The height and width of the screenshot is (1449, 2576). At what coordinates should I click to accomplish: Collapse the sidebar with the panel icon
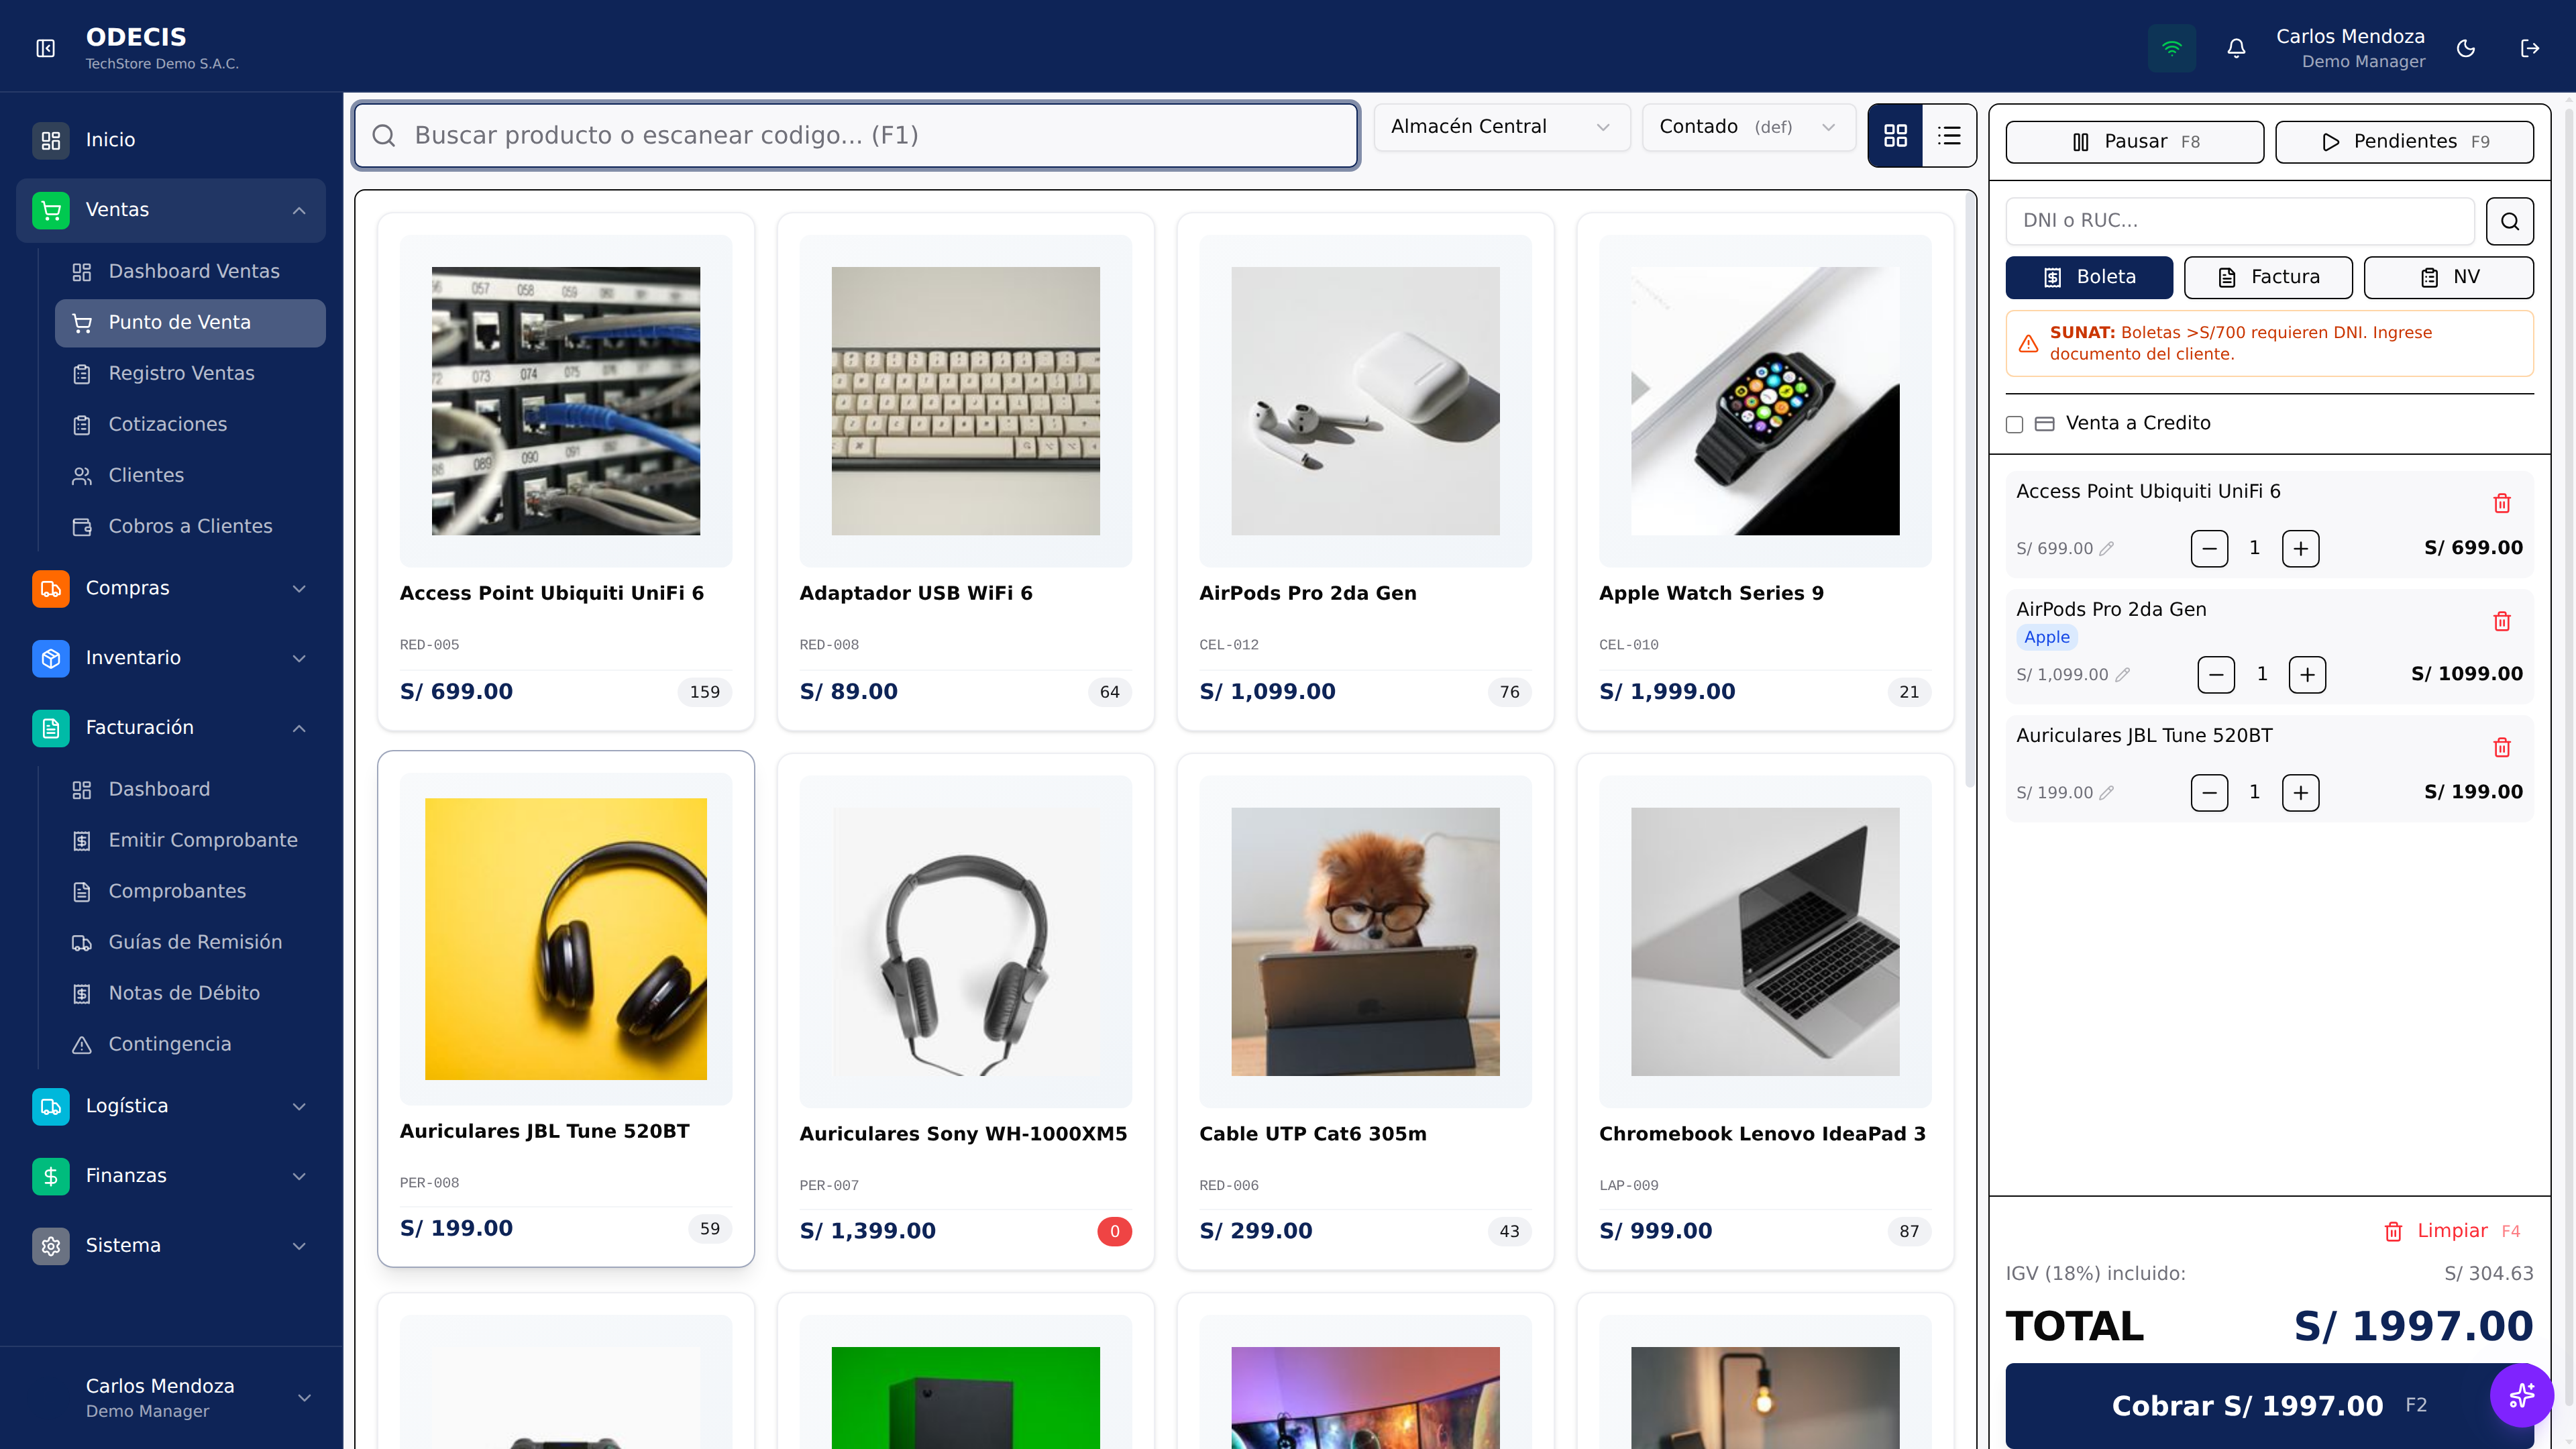[x=45, y=48]
